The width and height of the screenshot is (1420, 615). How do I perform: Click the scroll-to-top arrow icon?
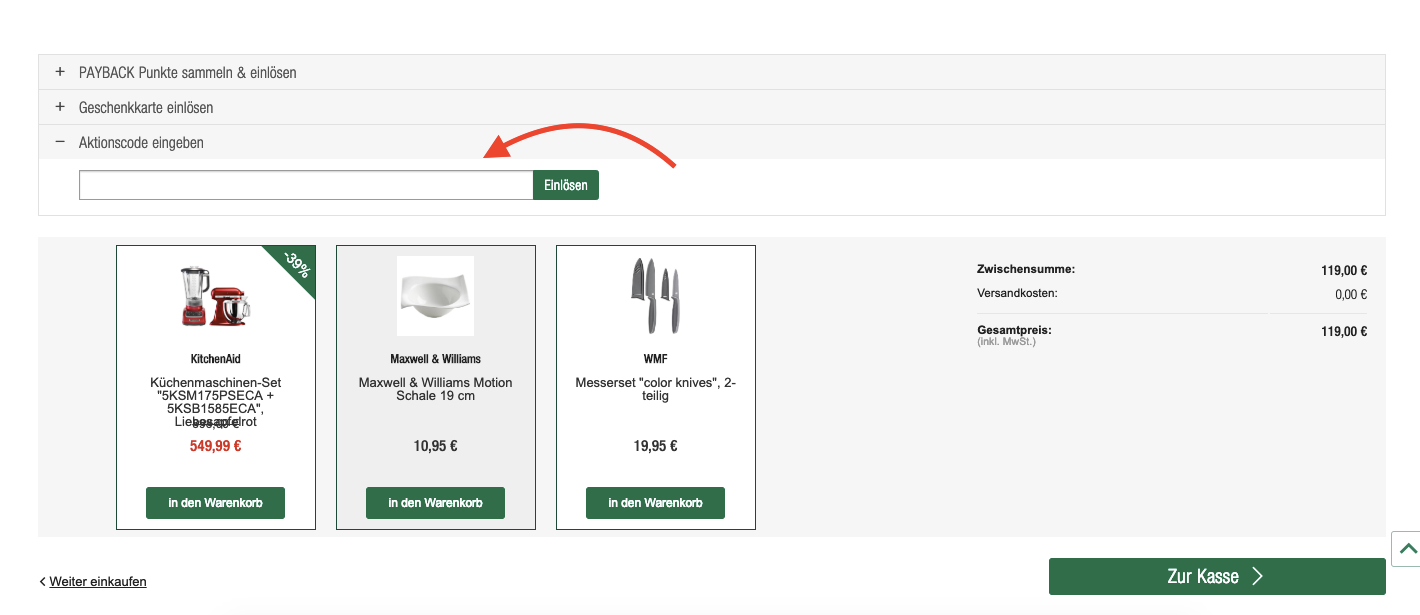point(1408,548)
